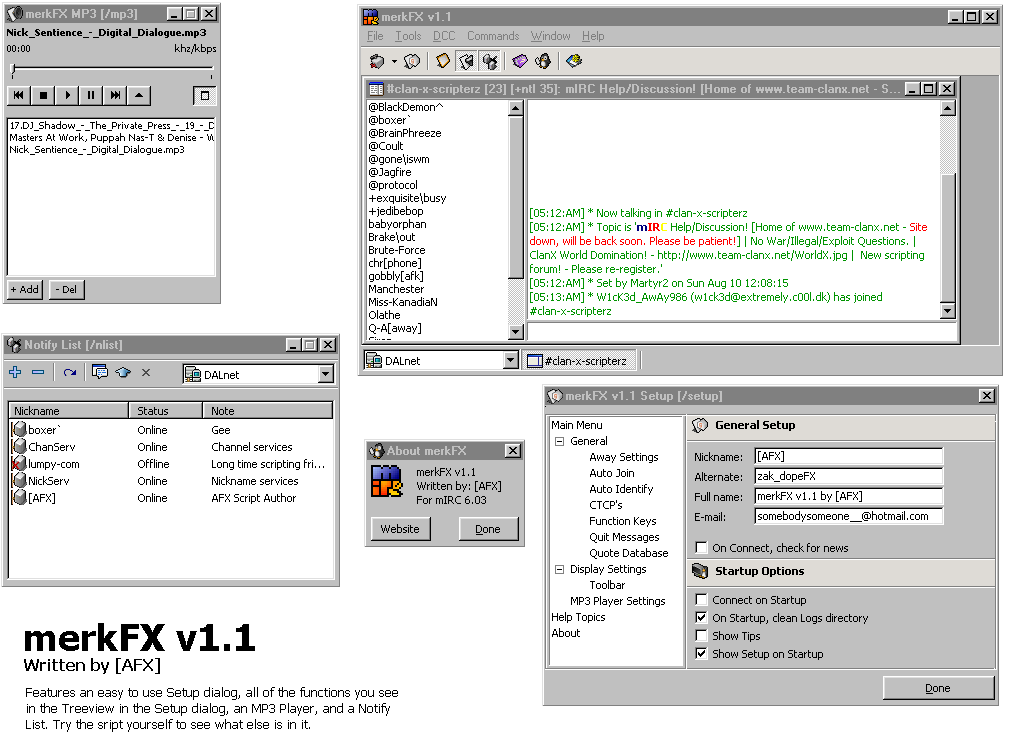Select Away Settings in Setup tree
This screenshot has width=1024, height=736.
(624, 457)
